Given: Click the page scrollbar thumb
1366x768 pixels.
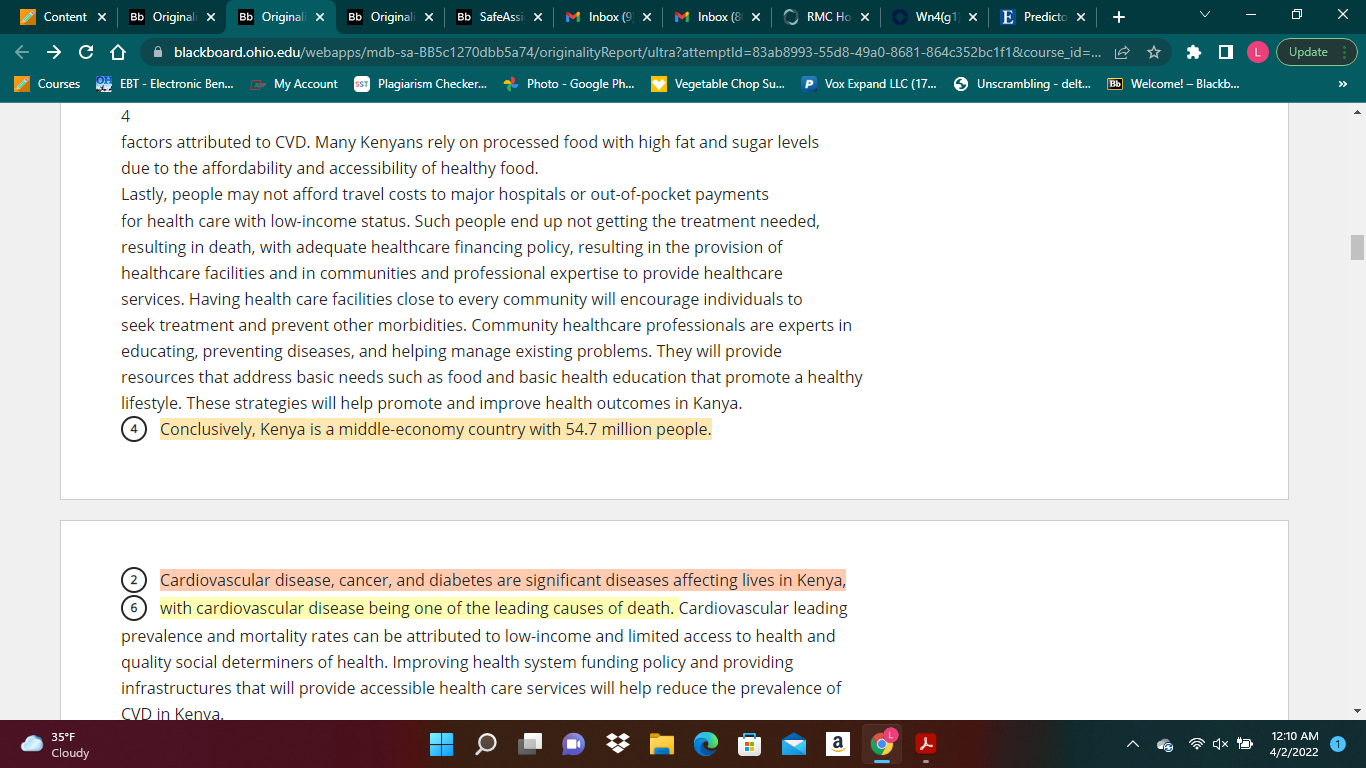Looking at the screenshot, I should [1357, 247].
